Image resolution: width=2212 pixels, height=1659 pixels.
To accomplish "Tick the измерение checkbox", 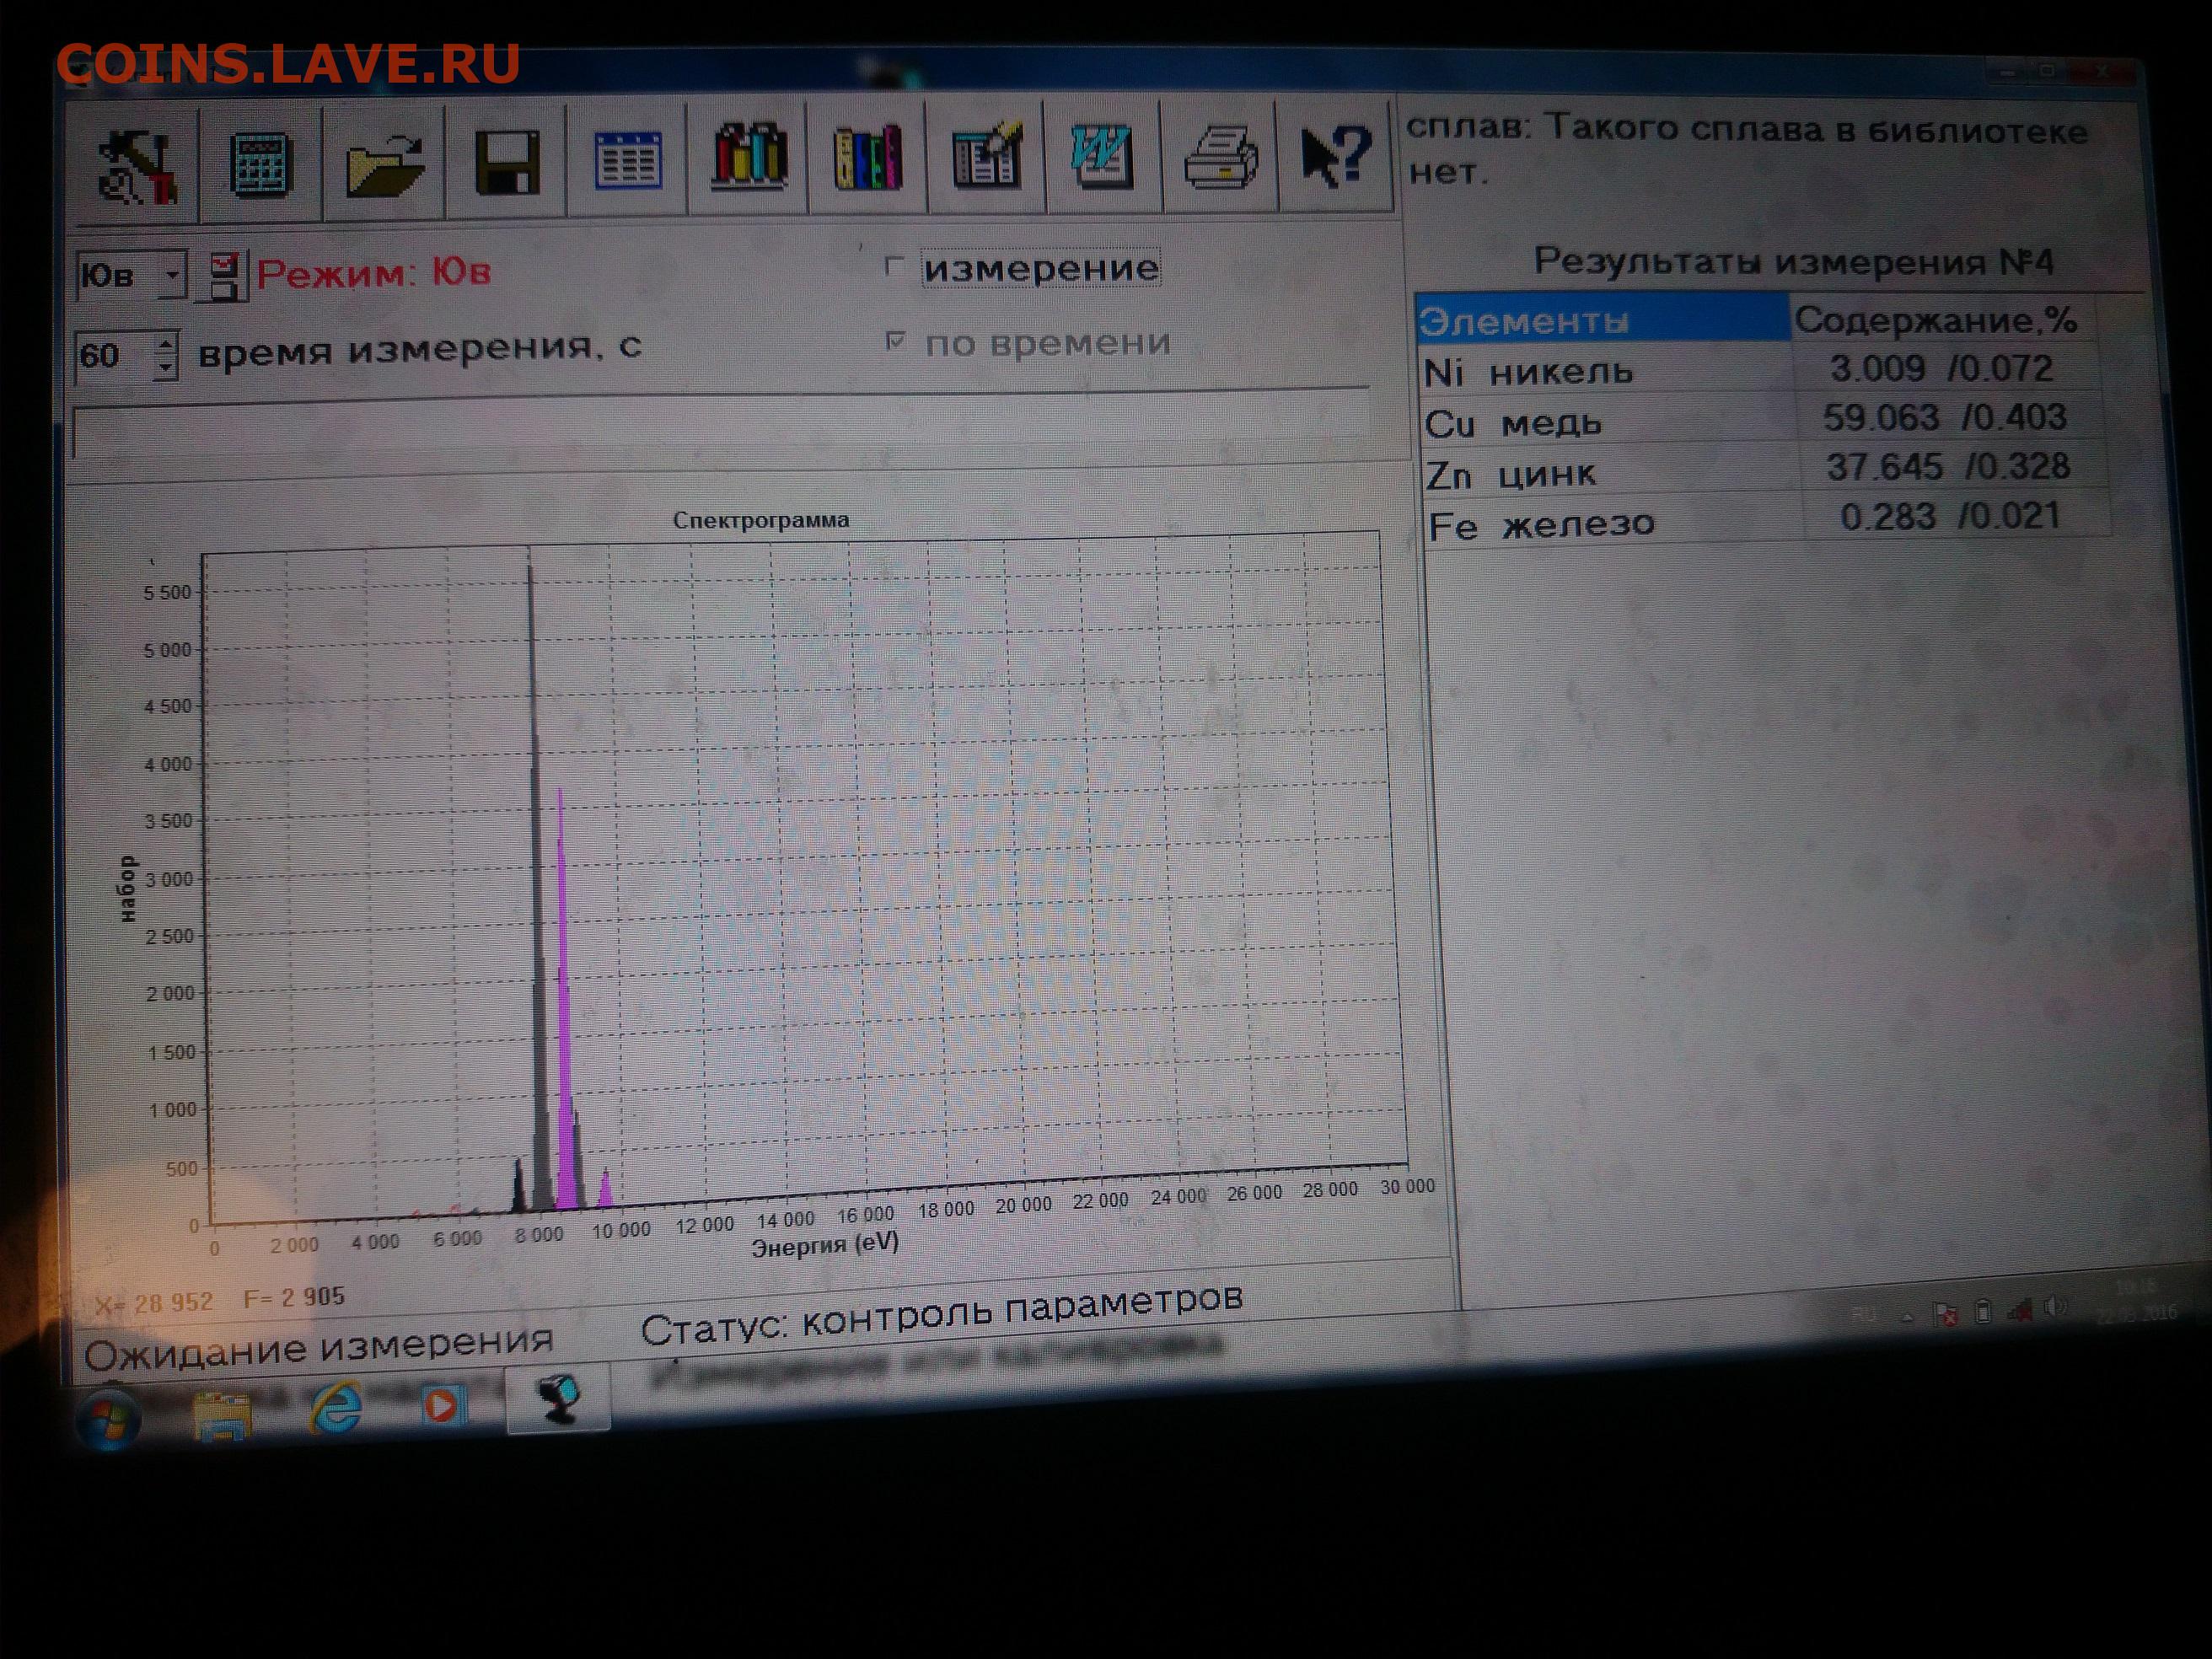I will click(895, 267).
